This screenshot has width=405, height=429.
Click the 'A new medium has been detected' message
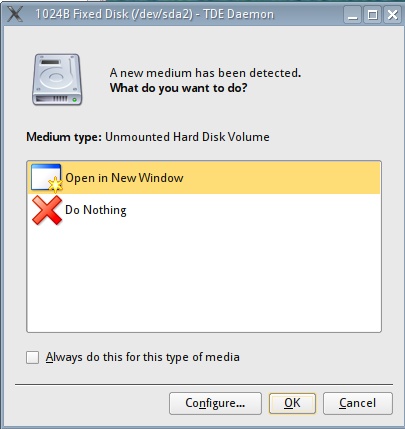[x=205, y=73]
